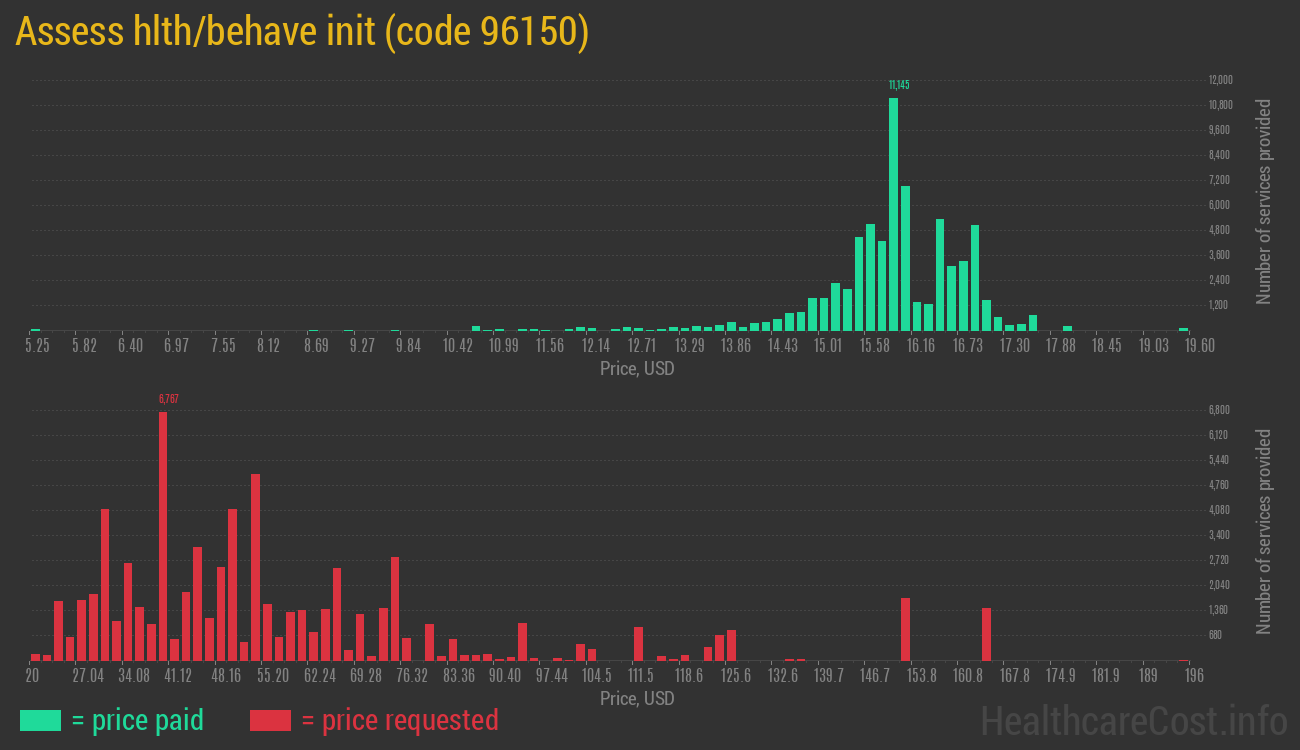
Task: Open the HealthcareCost.info watermark link
Action: [1133, 720]
